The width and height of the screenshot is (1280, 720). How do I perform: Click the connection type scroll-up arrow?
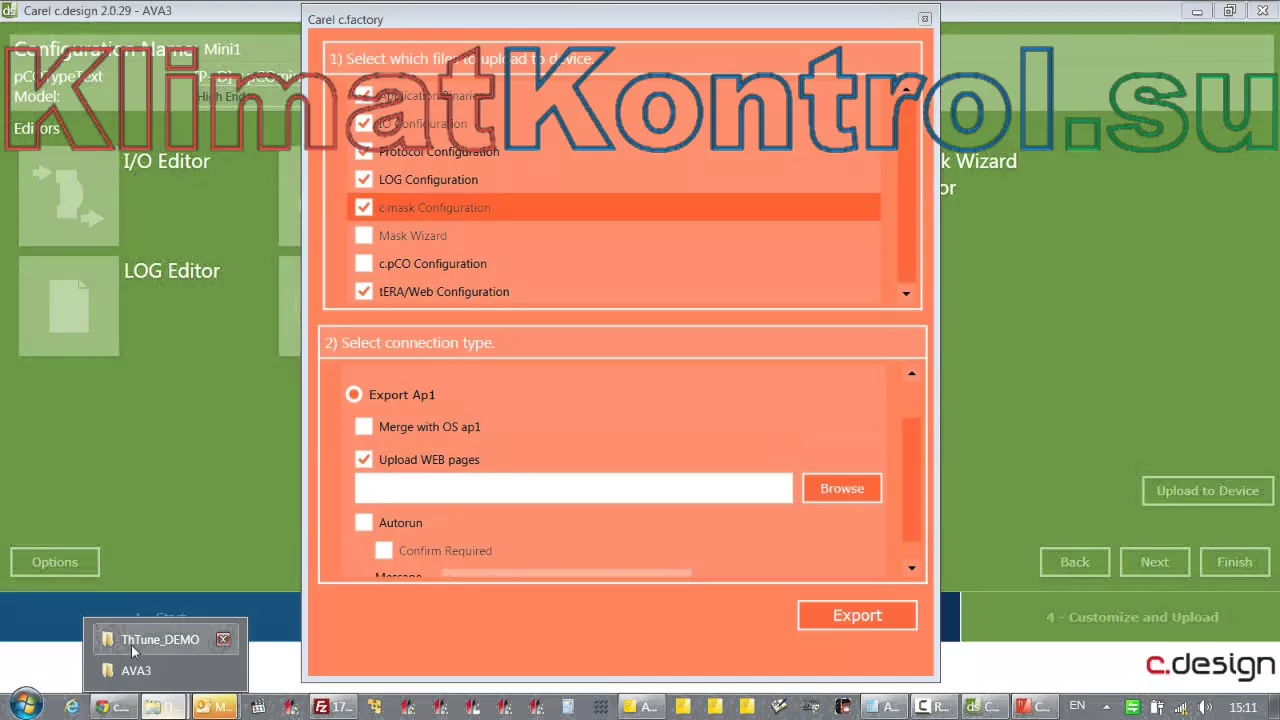[911, 374]
